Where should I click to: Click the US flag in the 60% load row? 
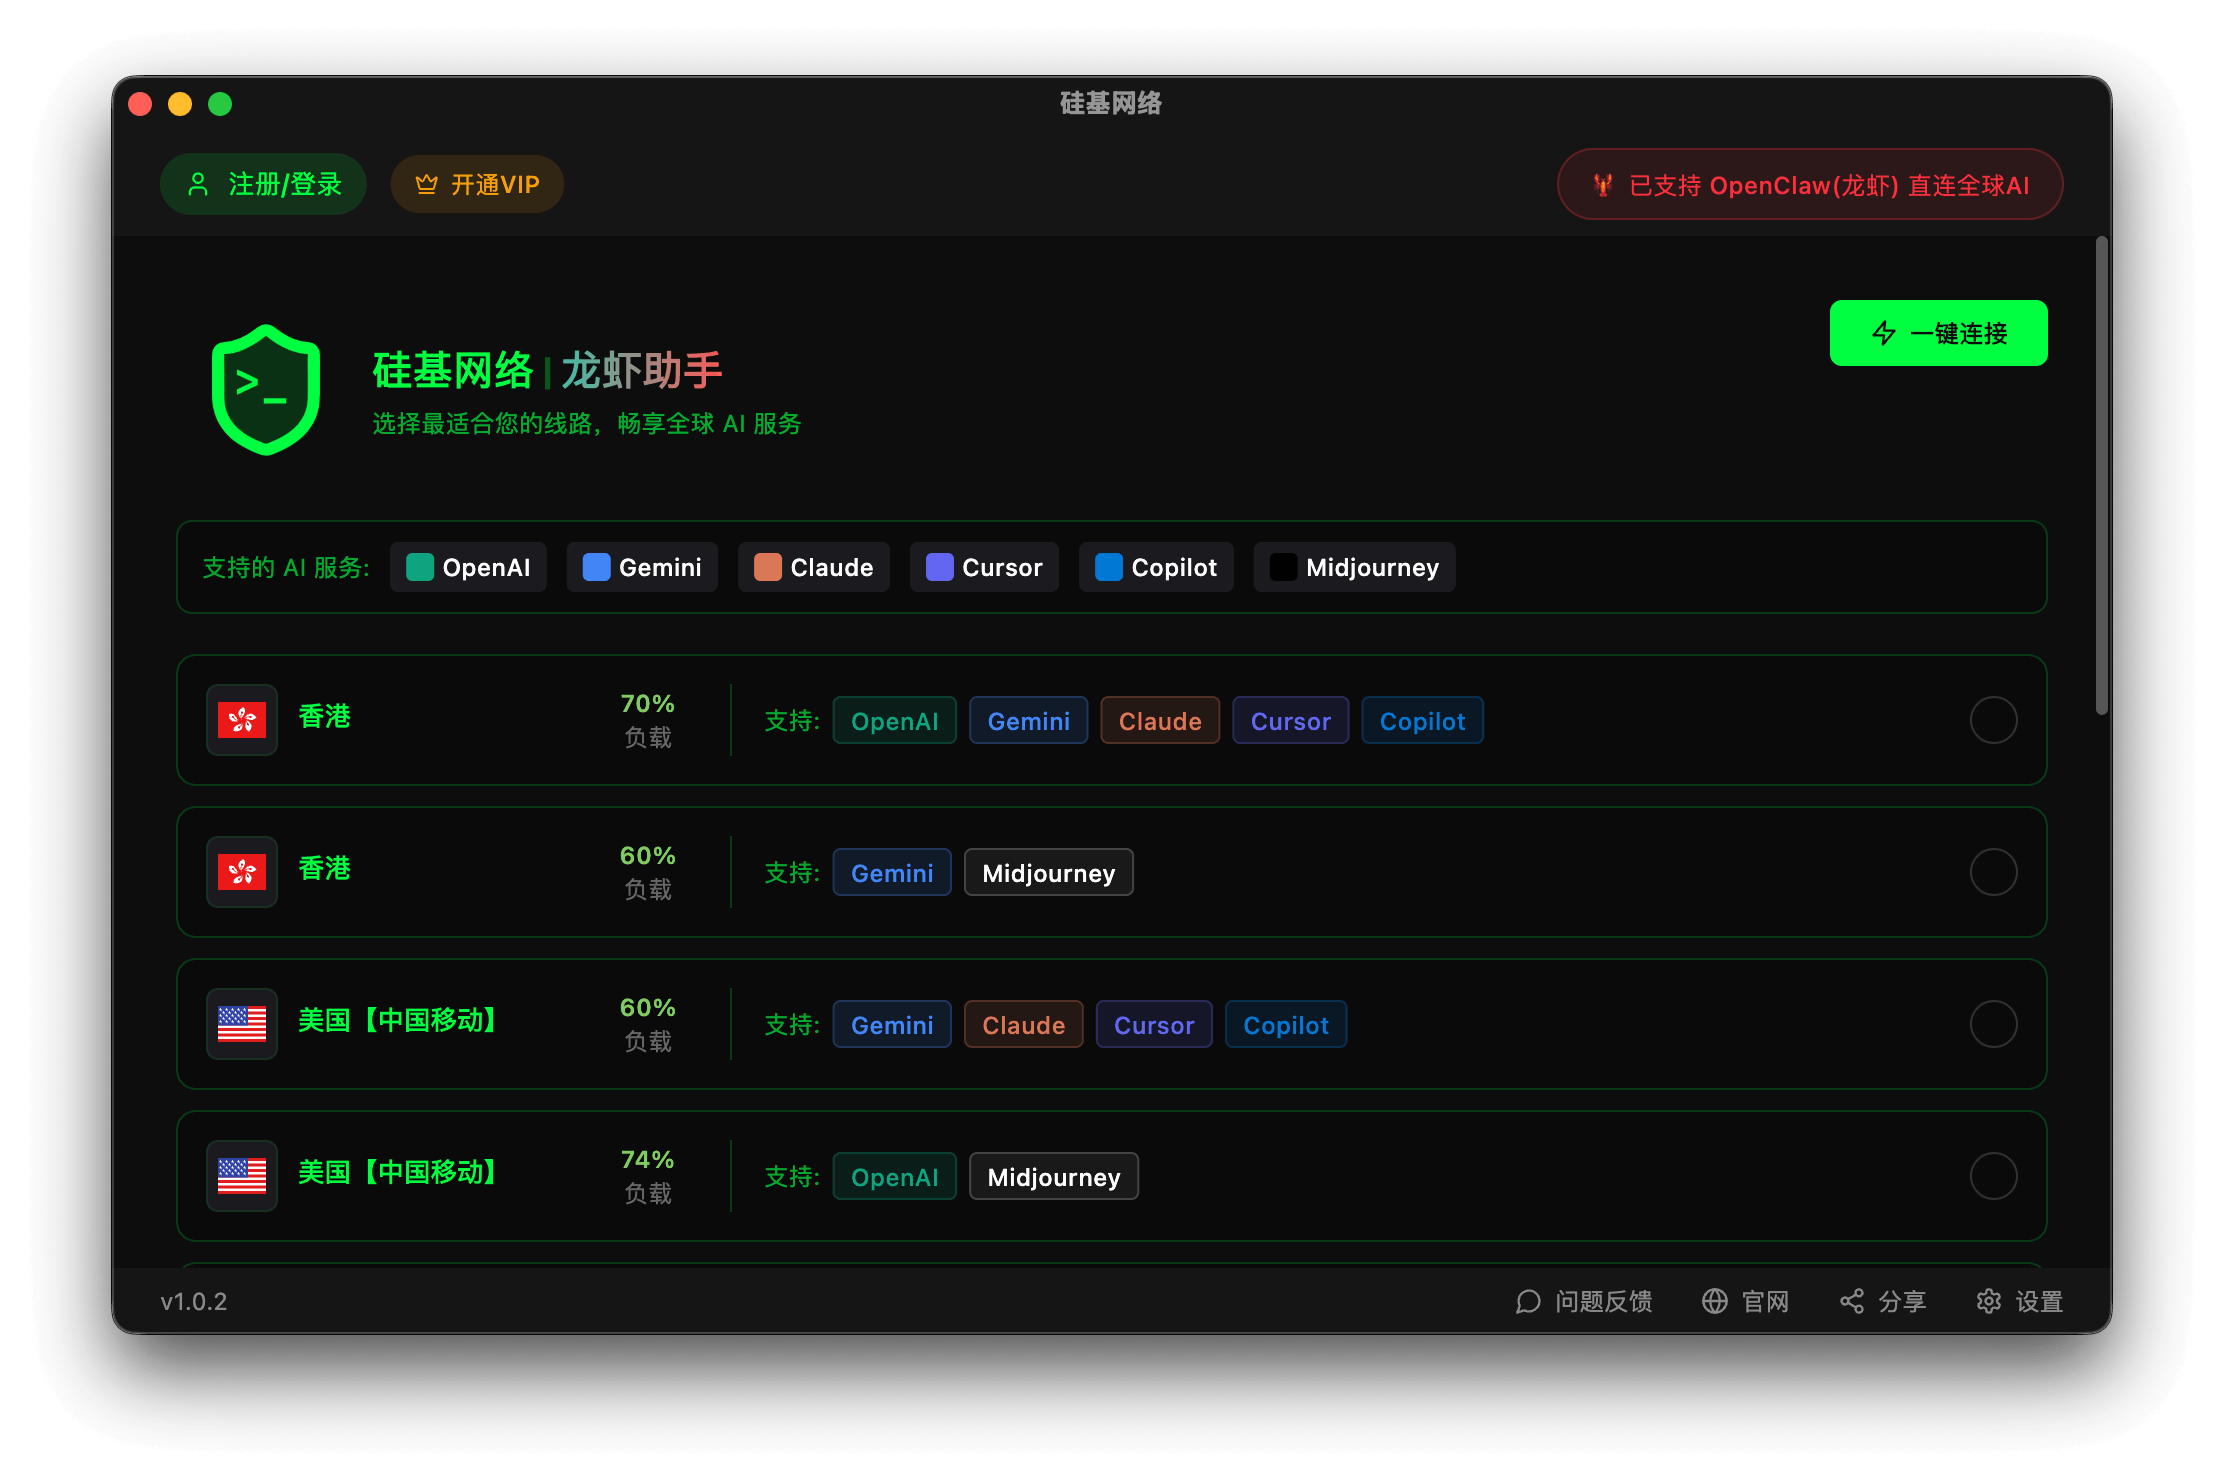pos(242,1024)
